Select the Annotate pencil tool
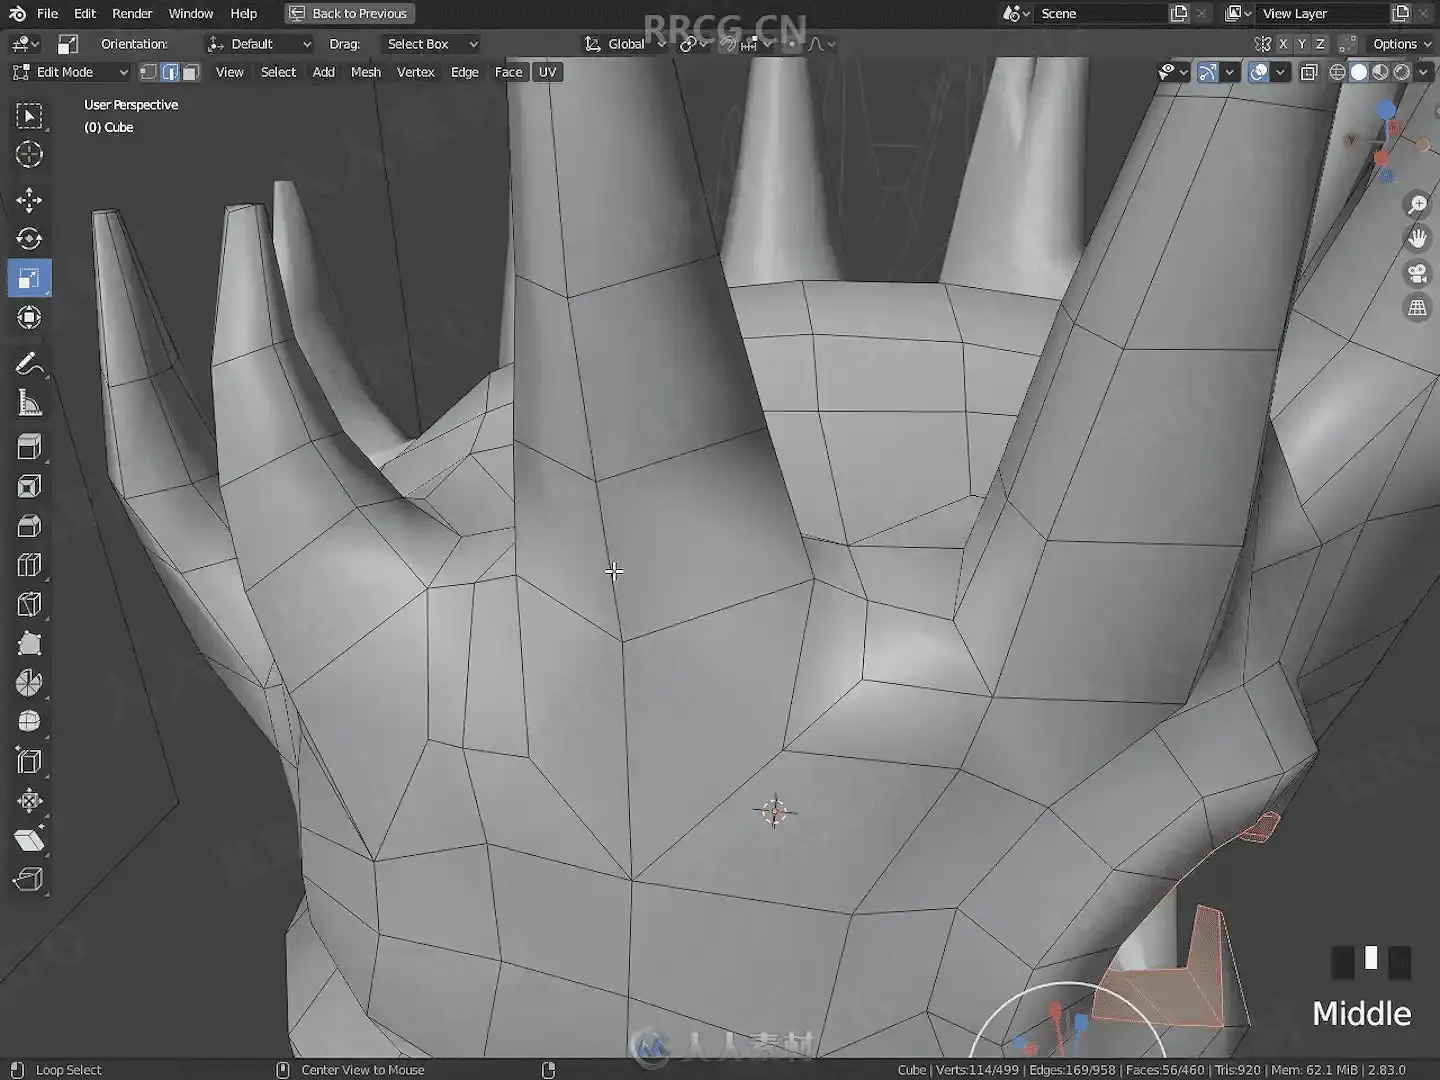The height and width of the screenshot is (1080, 1440). (29, 364)
